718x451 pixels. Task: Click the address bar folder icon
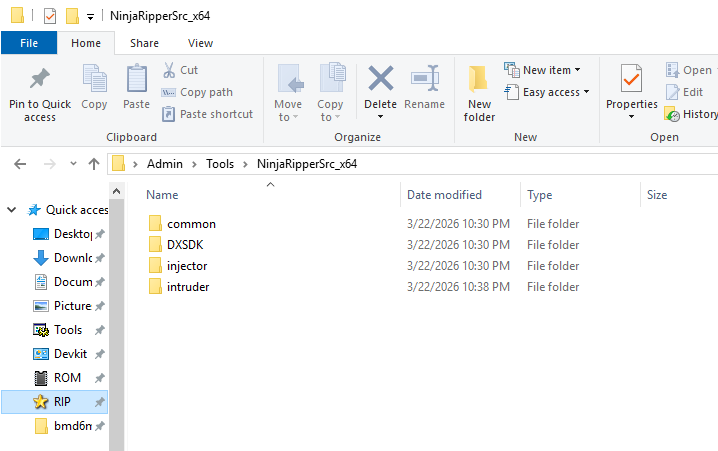tap(119, 163)
